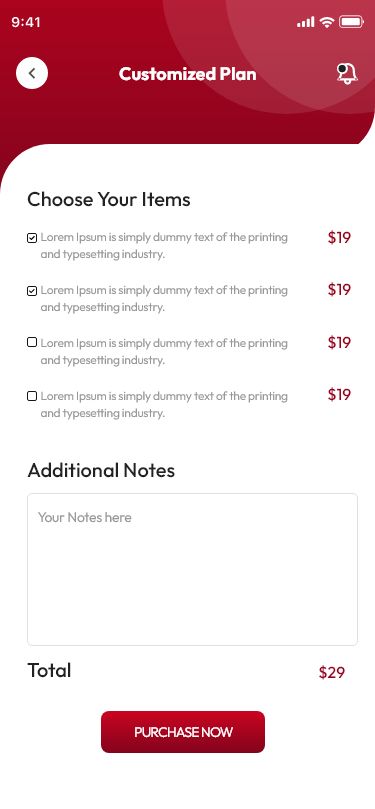This screenshot has height=809, width=375.
Task: Tap the Choose Your Items heading
Action: [x=109, y=199]
